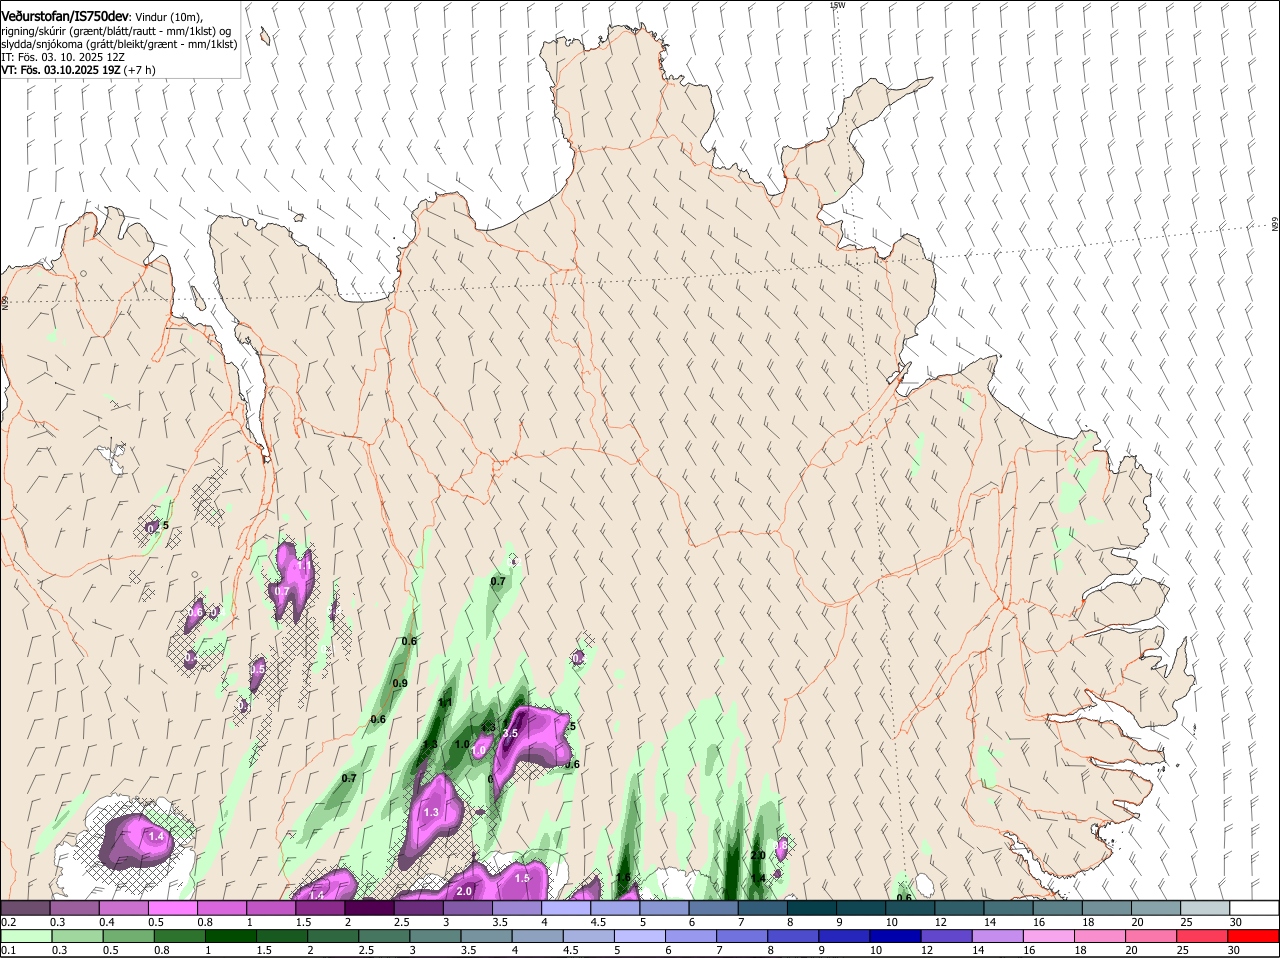Click the light blue top legend swatch labeled 4
This screenshot has height=958, width=1280.
click(566, 907)
